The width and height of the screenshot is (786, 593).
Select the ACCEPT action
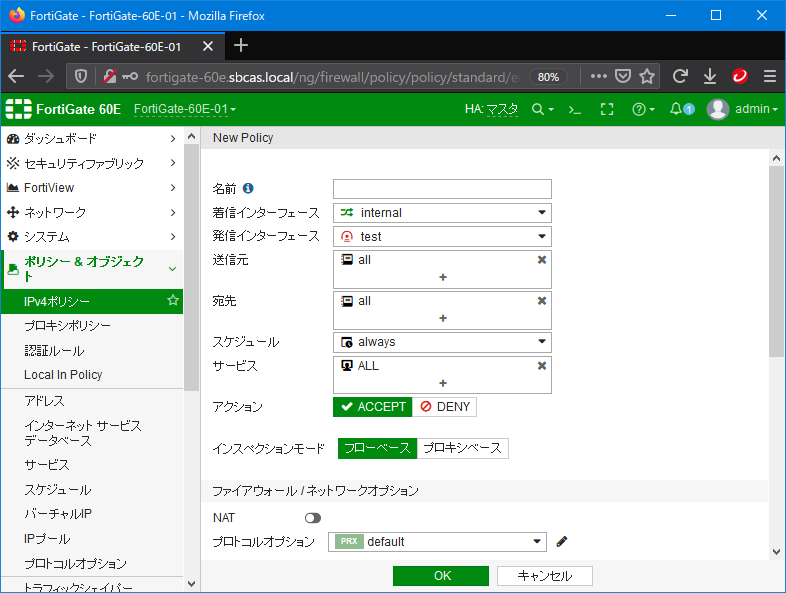click(x=372, y=407)
